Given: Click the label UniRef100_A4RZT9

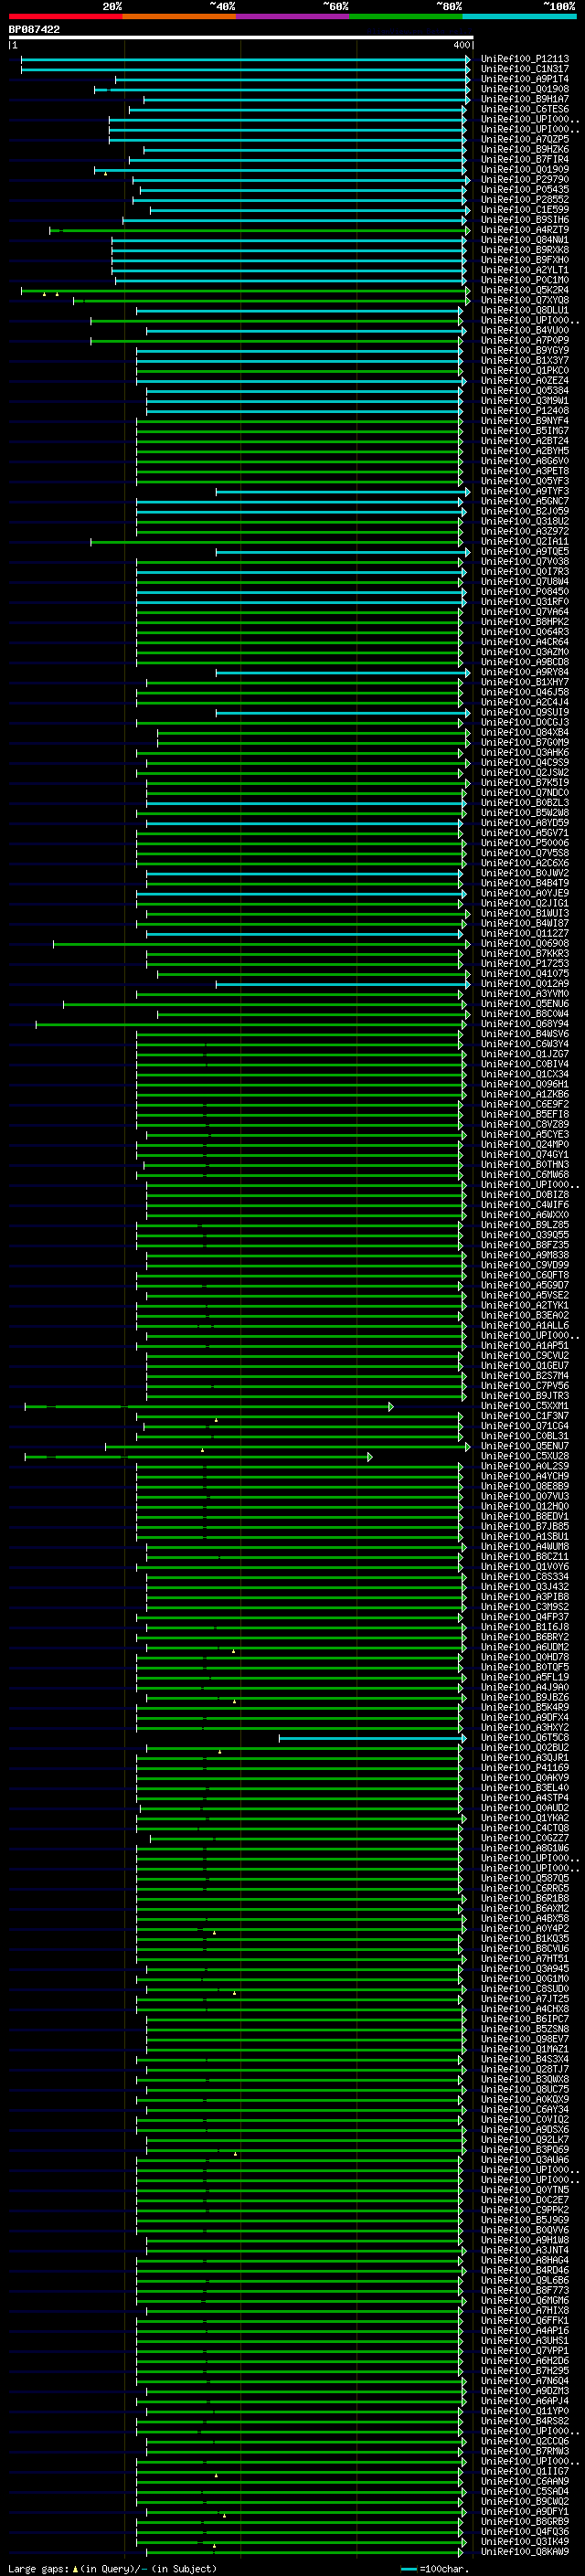Looking at the screenshot, I should (525, 230).
